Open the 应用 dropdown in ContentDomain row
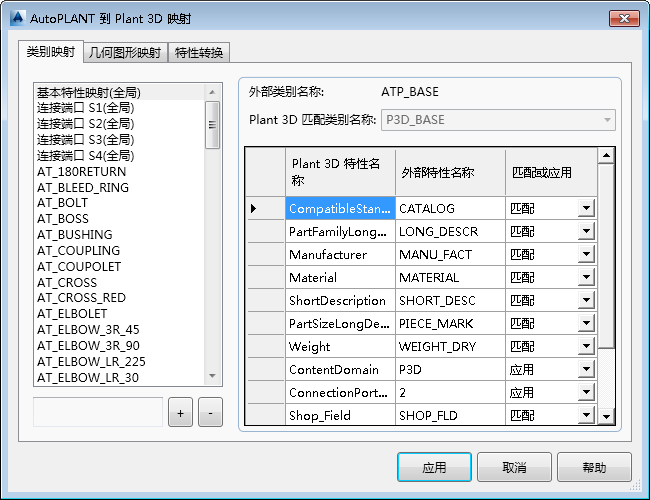 pyautogui.click(x=586, y=369)
